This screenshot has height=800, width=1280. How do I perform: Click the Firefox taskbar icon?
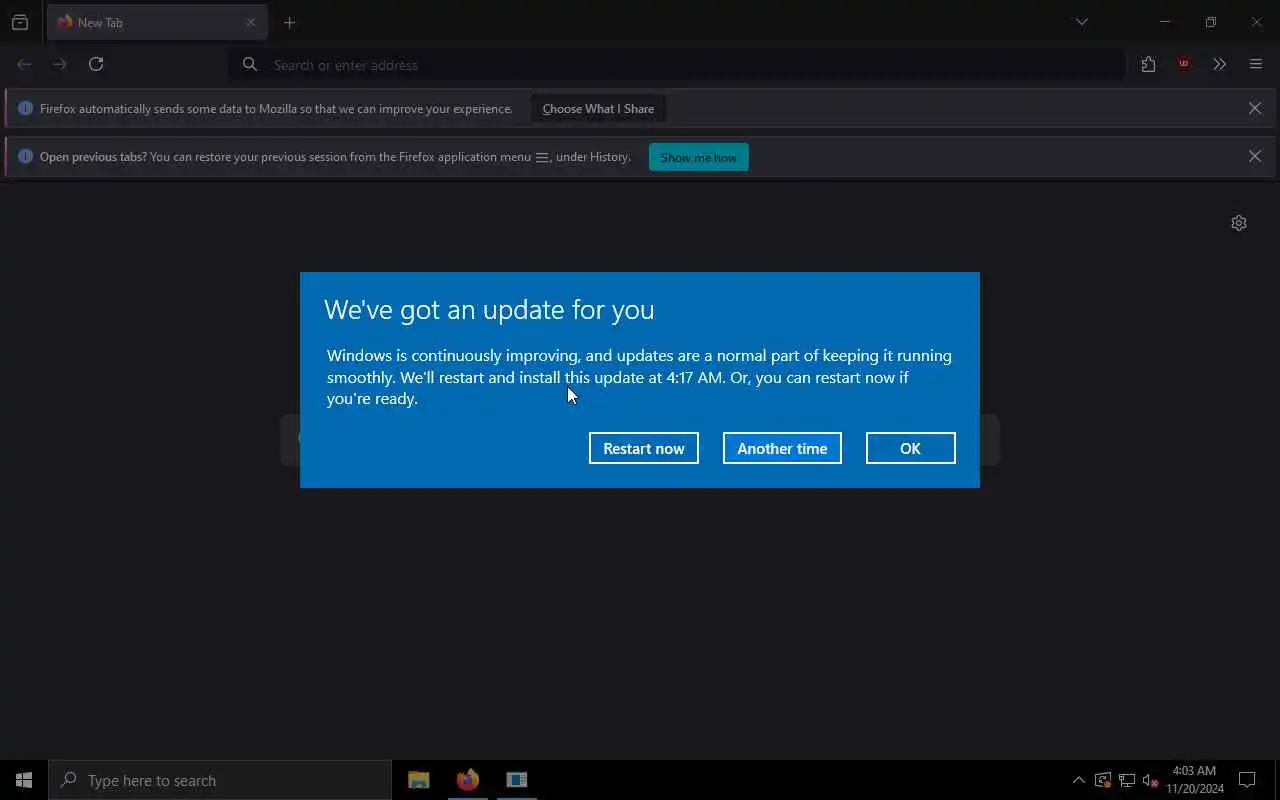[468, 780]
